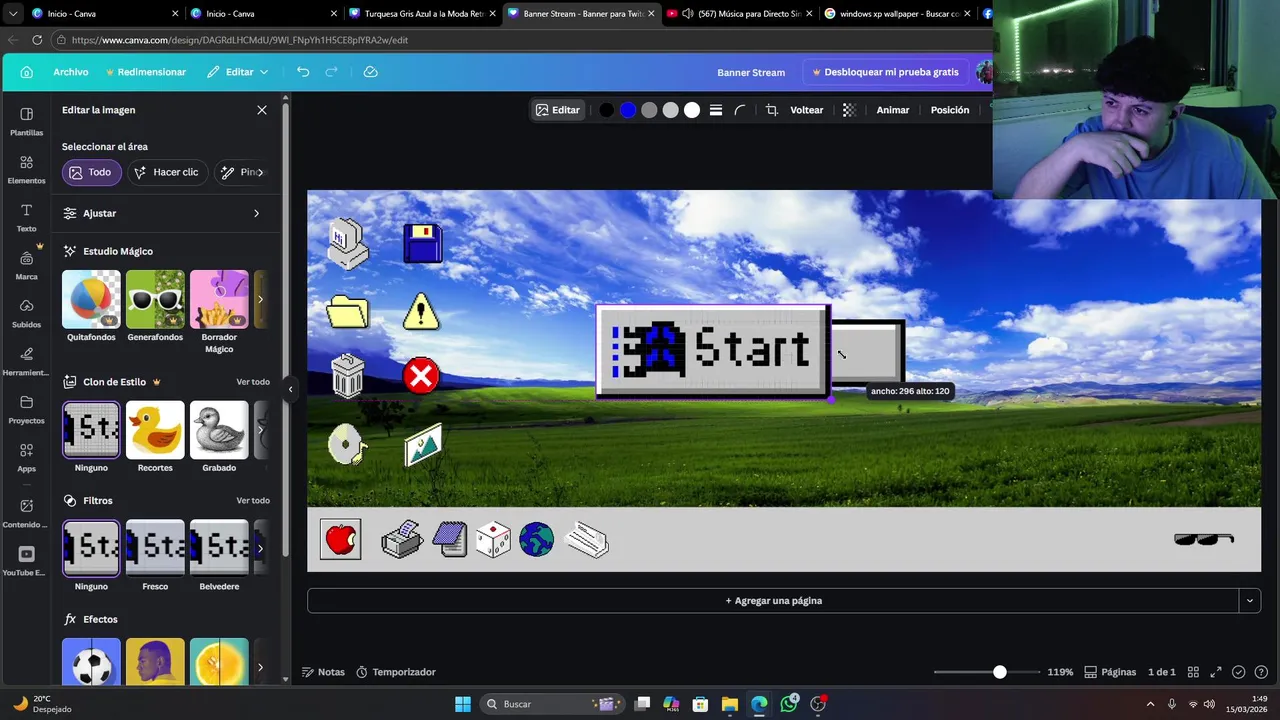The image size is (1280, 720).
Task: Click the Windows Start button
Action: (463, 704)
